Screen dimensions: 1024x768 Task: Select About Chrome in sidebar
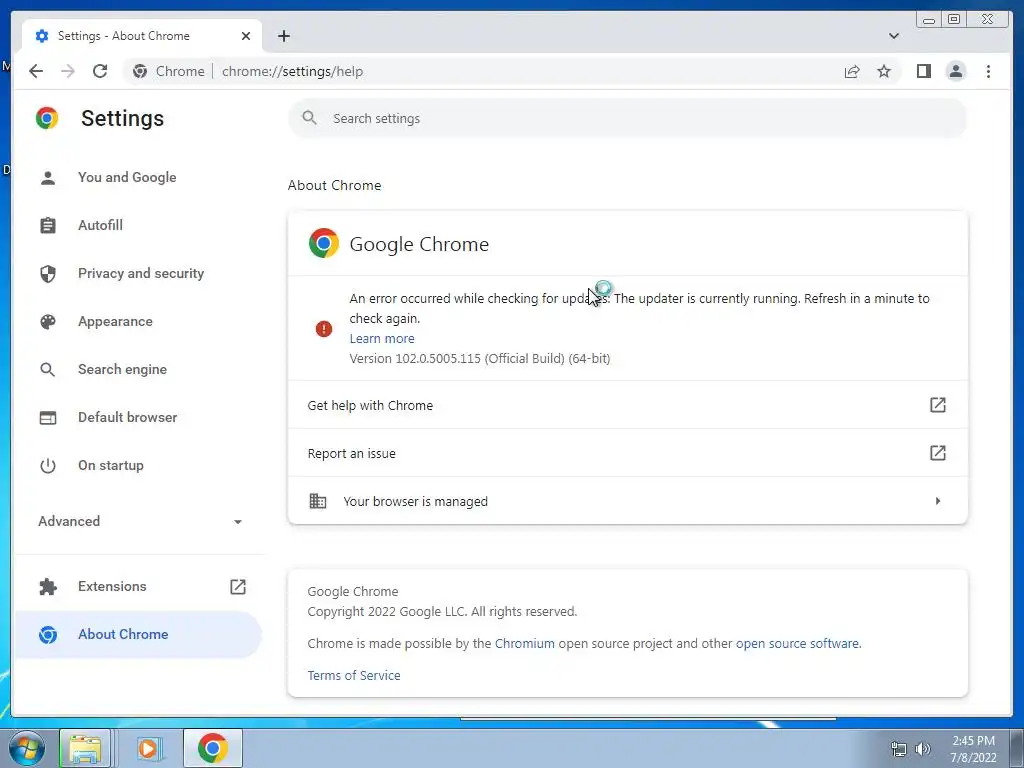tap(139, 634)
